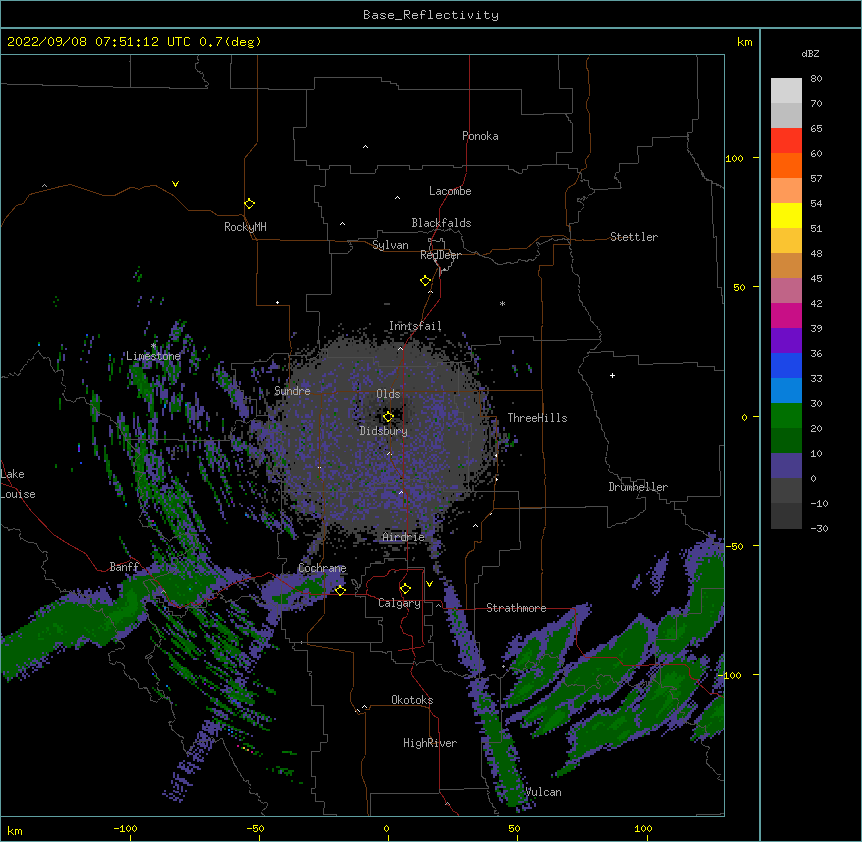The image size is (862, 842).
Task: Click the Lacombe label
Action: pos(450,191)
